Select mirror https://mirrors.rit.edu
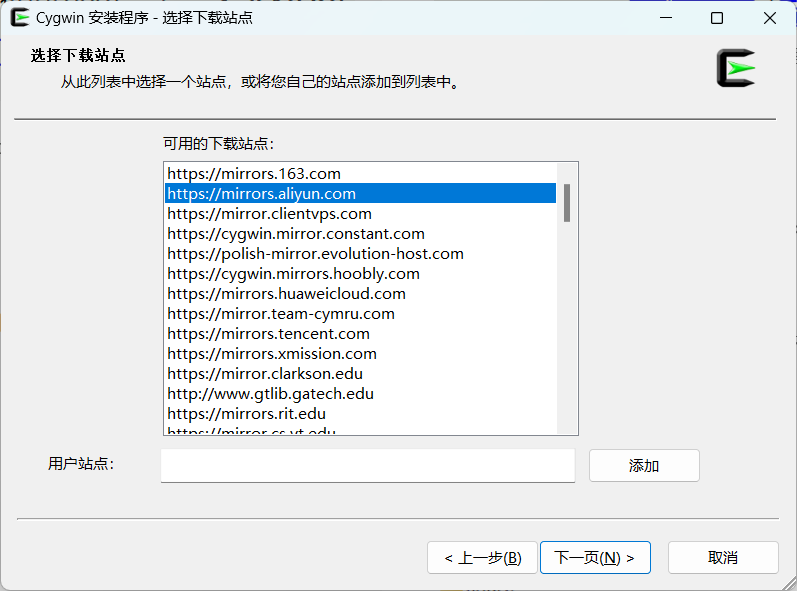This screenshot has height=591, width=797. coord(360,414)
